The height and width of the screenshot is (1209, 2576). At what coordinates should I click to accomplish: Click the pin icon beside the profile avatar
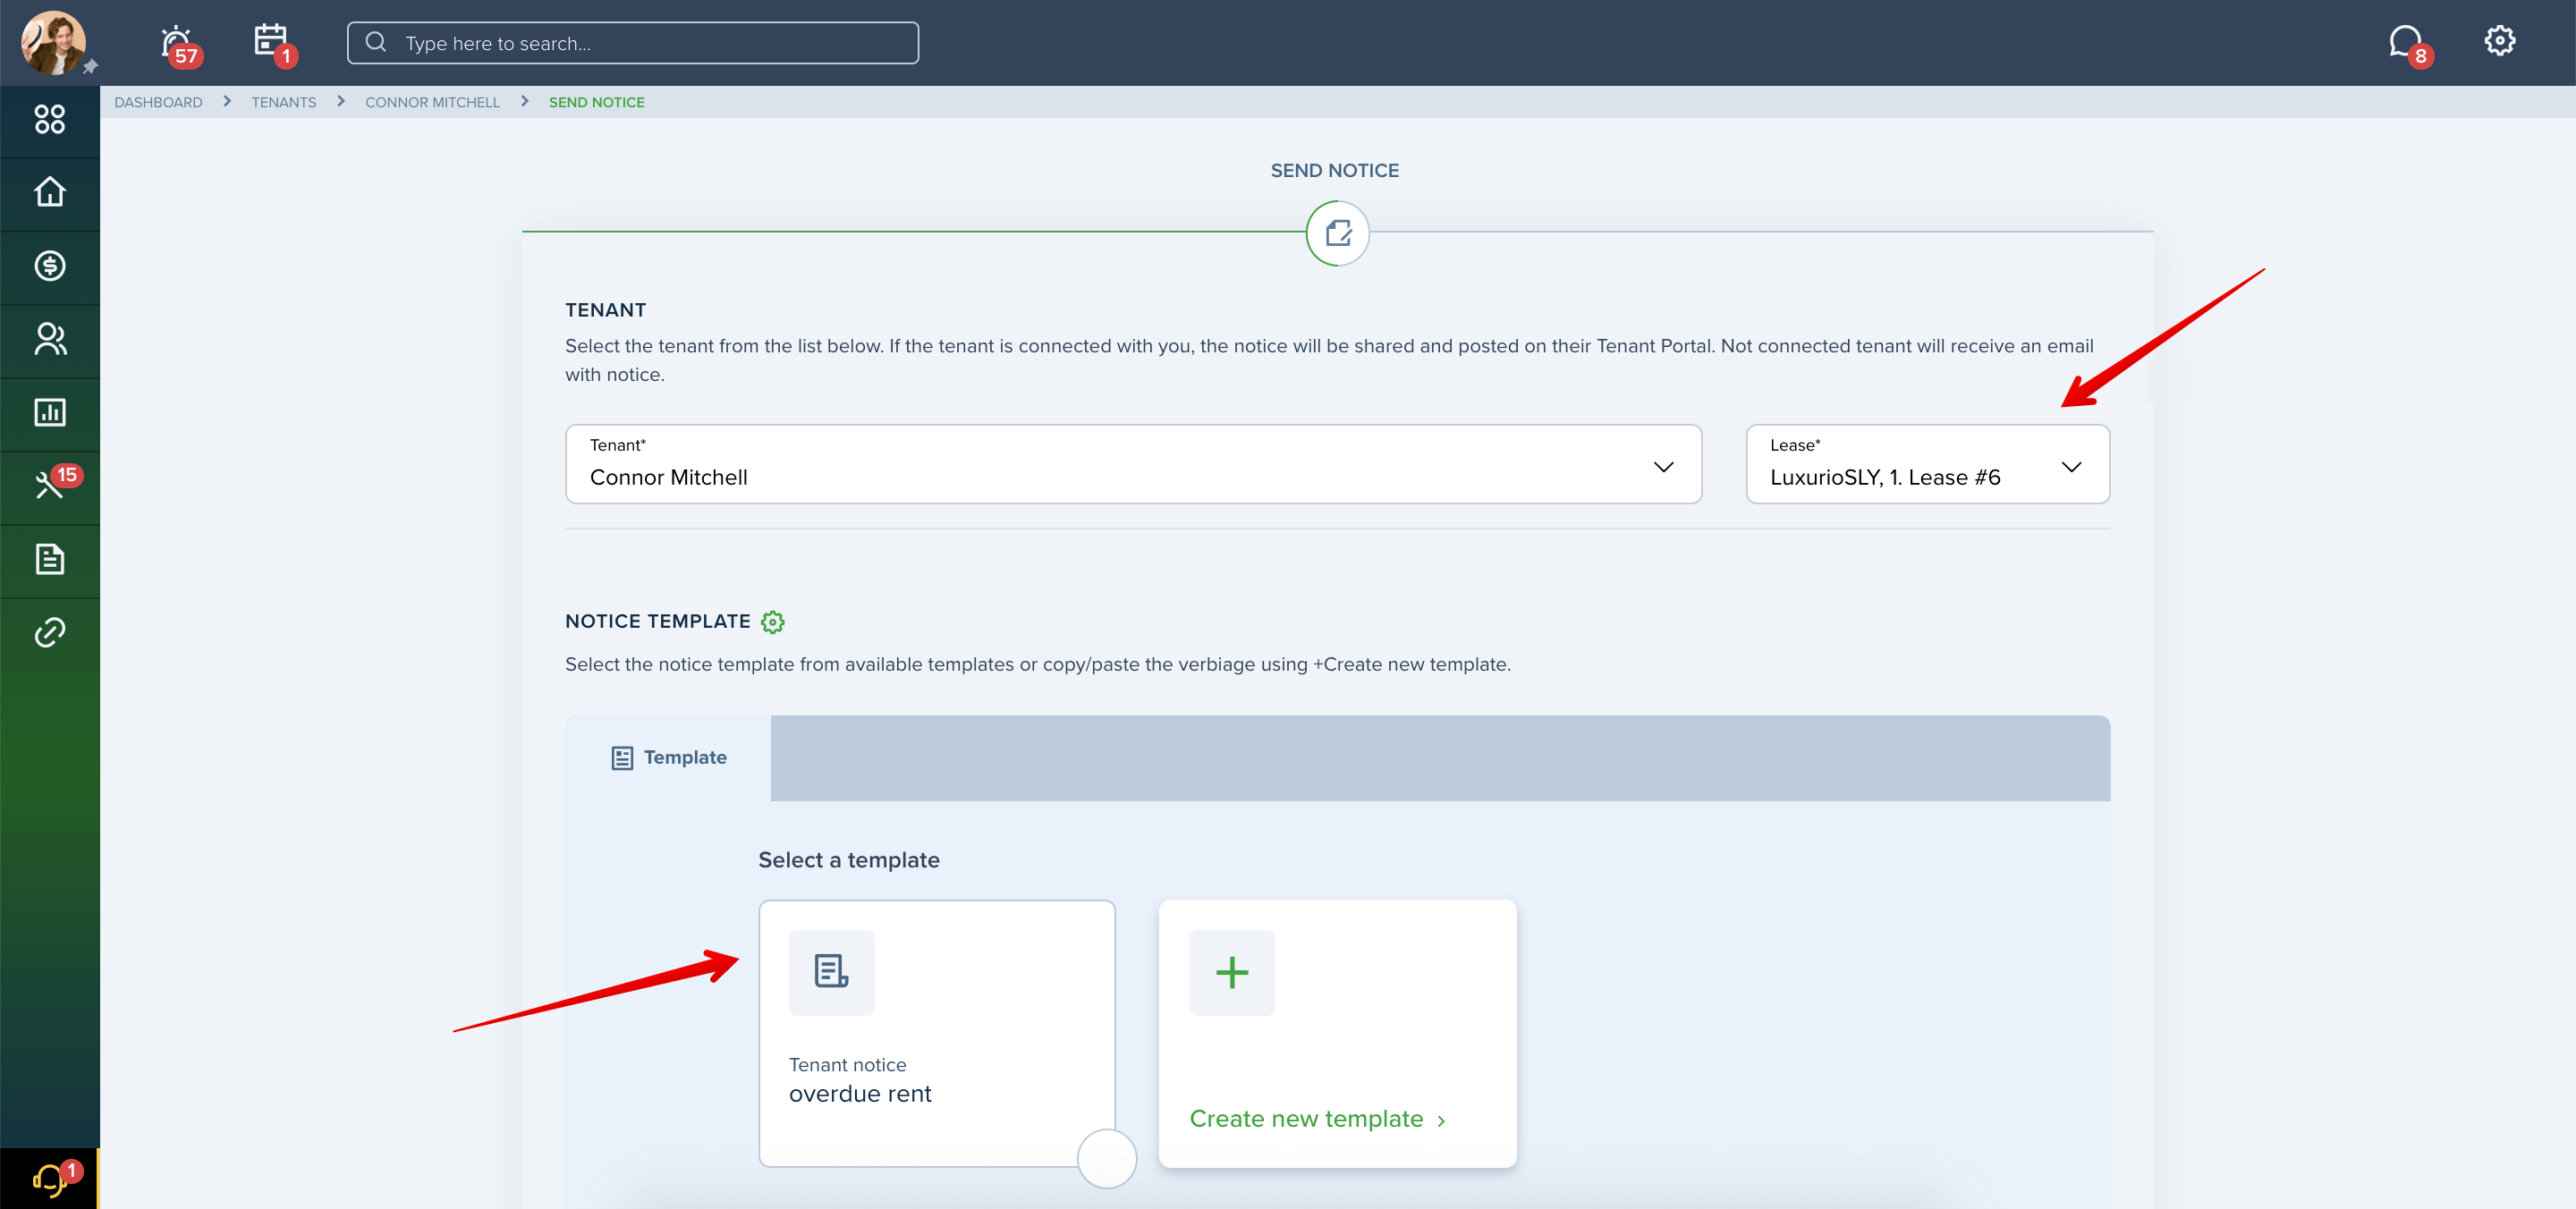pyautogui.click(x=90, y=67)
